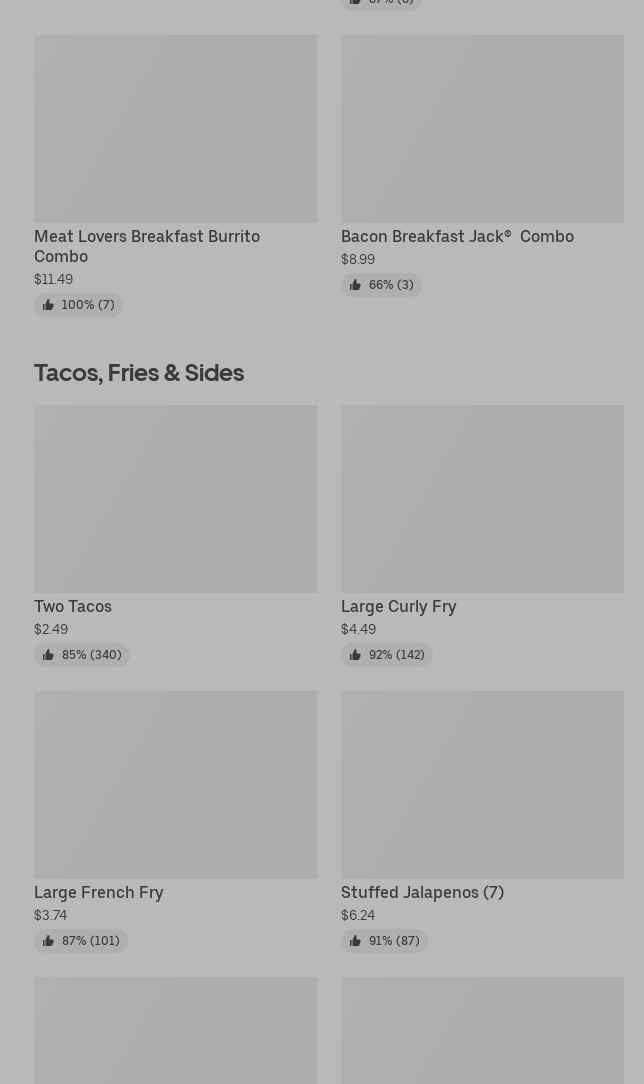This screenshot has width=644, height=1084.
Task: Click the thumbs-up icon for Large French Fry
Action: [x=48, y=941]
